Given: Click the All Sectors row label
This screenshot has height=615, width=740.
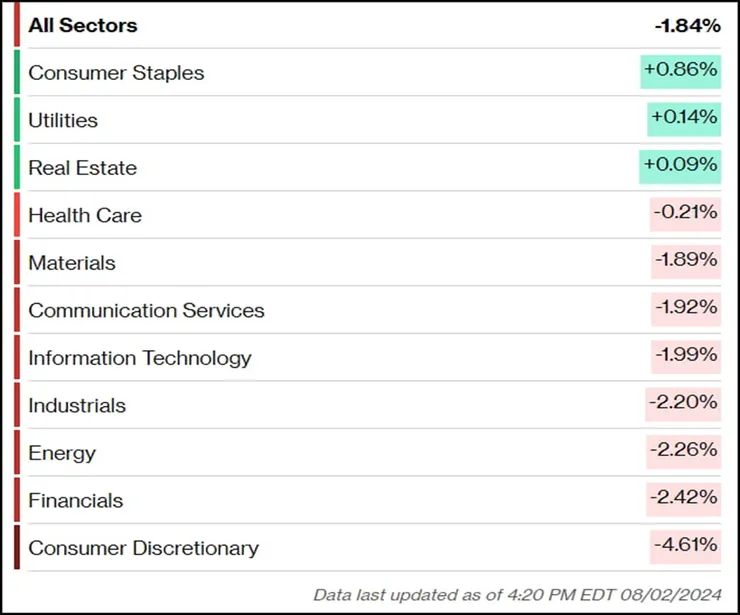Looking at the screenshot, I should (83, 25).
